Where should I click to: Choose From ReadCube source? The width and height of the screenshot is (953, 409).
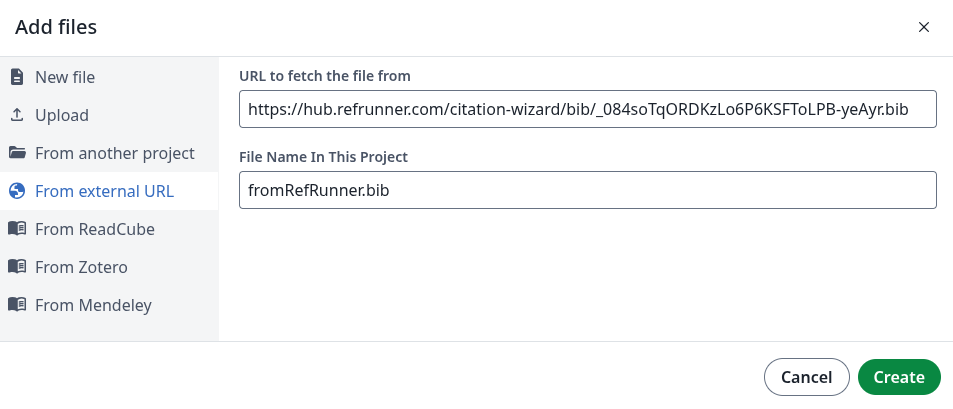(109, 229)
